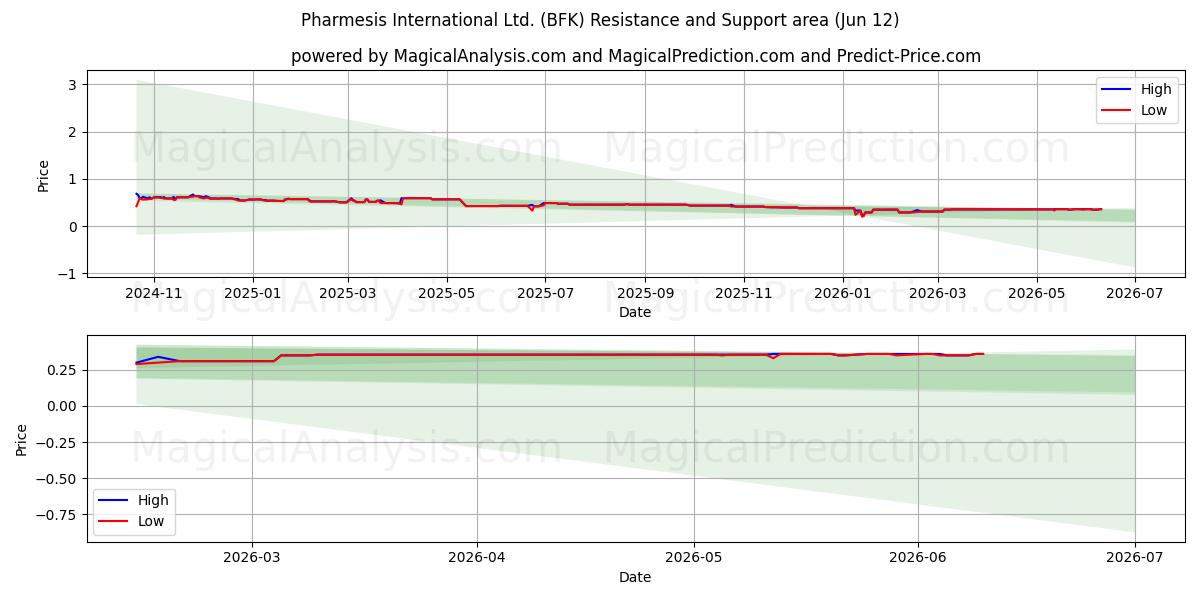Click the '2025-07' date label on top chart
The height and width of the screenshot is (600, 1200).
[x=545, y=294]
